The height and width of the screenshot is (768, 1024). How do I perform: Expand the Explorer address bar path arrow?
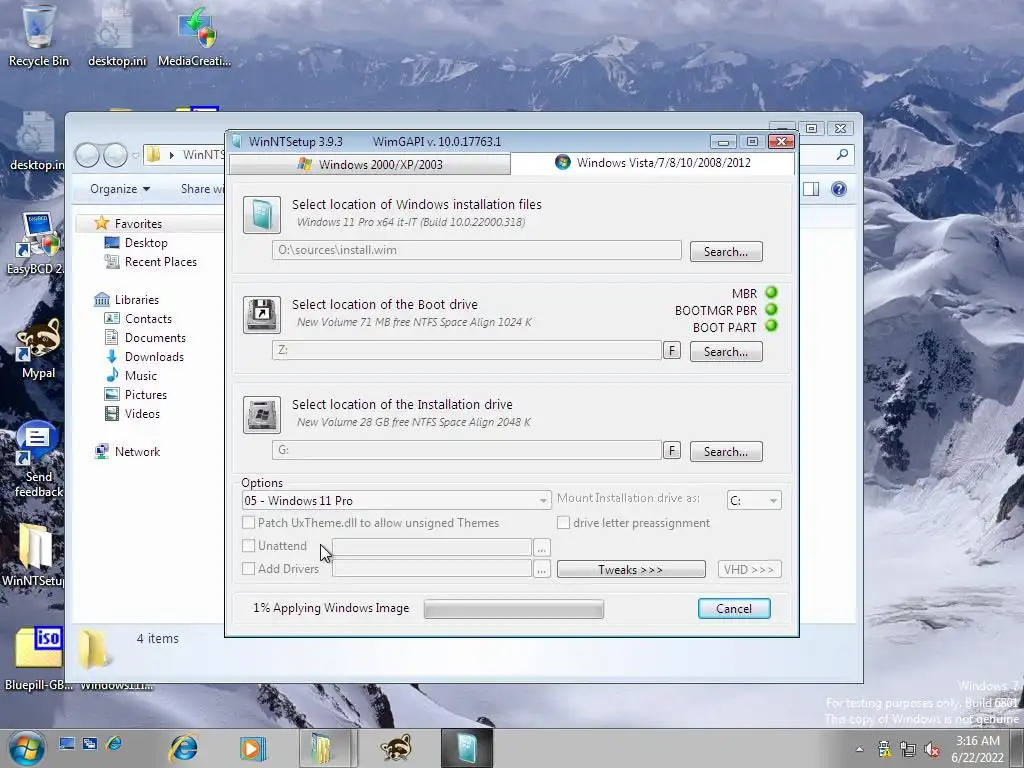pos(172,155)
